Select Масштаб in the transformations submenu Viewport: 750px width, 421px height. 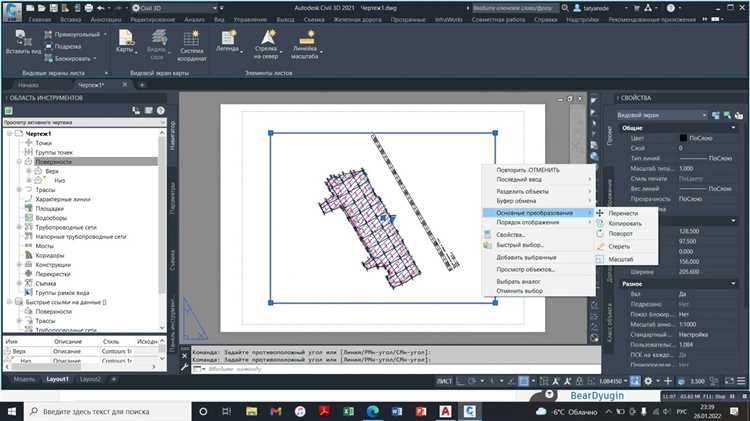point(620,260)
